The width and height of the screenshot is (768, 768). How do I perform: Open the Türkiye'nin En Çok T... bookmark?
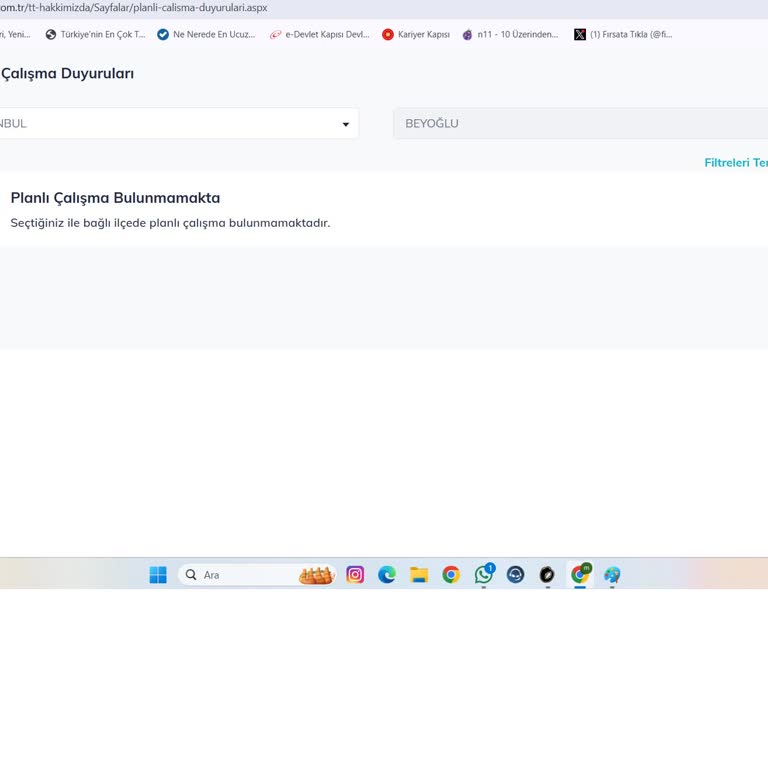pyautogui.click(x=96, y=34)
